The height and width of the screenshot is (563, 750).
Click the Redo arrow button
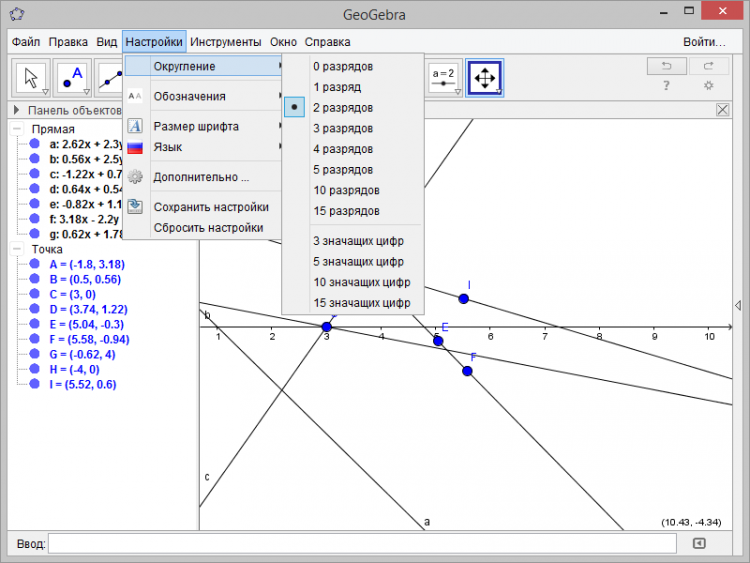(x=708, y=66)
